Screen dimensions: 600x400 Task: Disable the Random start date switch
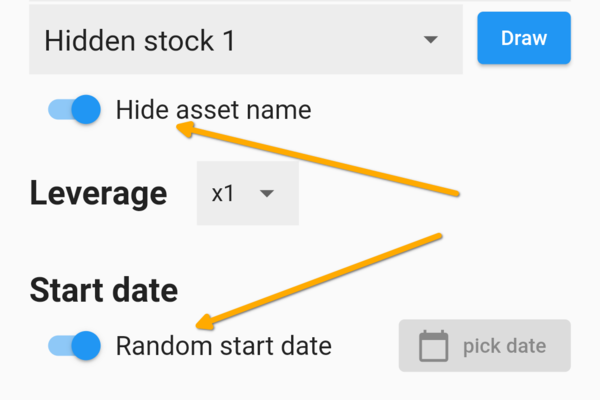click(75, 346)
